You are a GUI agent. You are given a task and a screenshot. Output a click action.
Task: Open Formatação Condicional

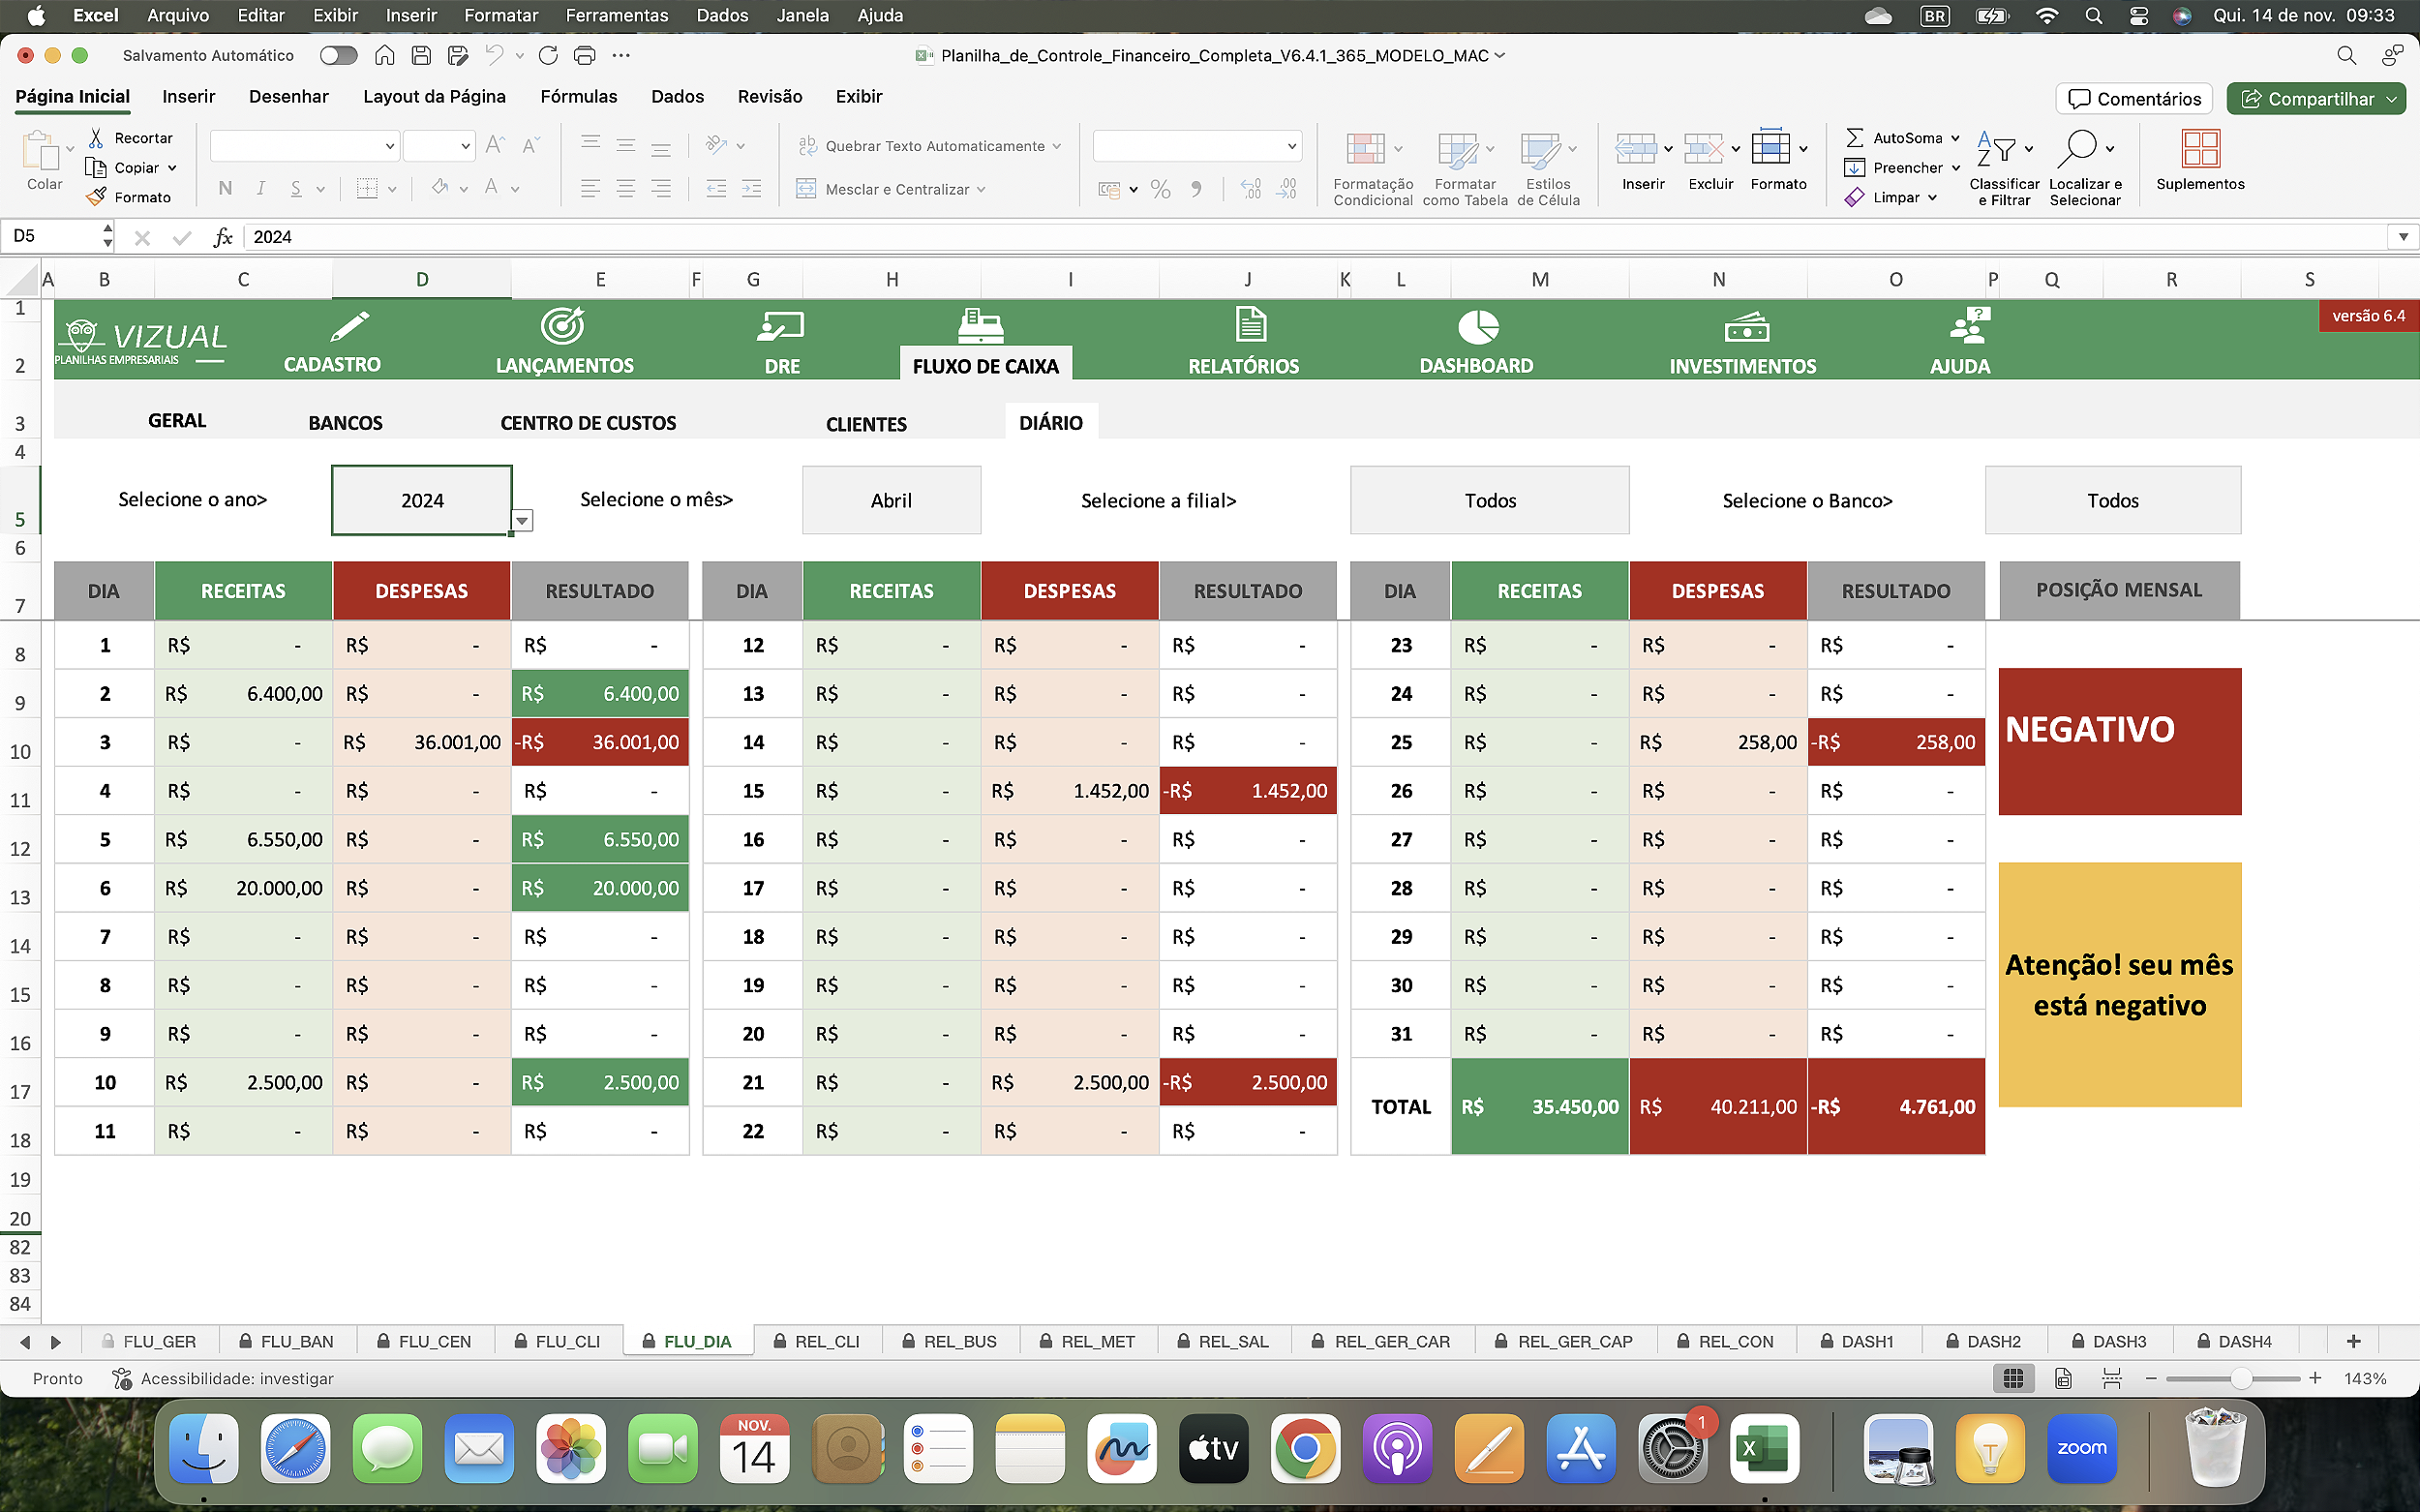point(1373,167)
